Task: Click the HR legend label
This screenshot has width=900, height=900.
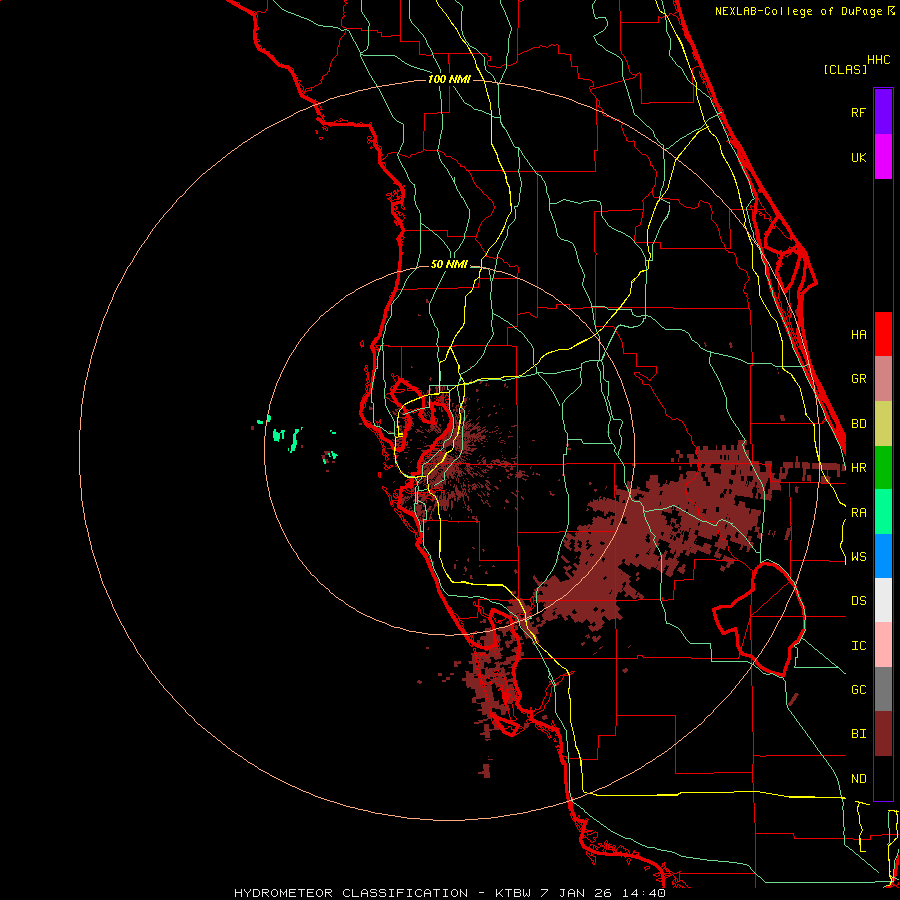Action: pyautogui.click(x=858, y=468)
